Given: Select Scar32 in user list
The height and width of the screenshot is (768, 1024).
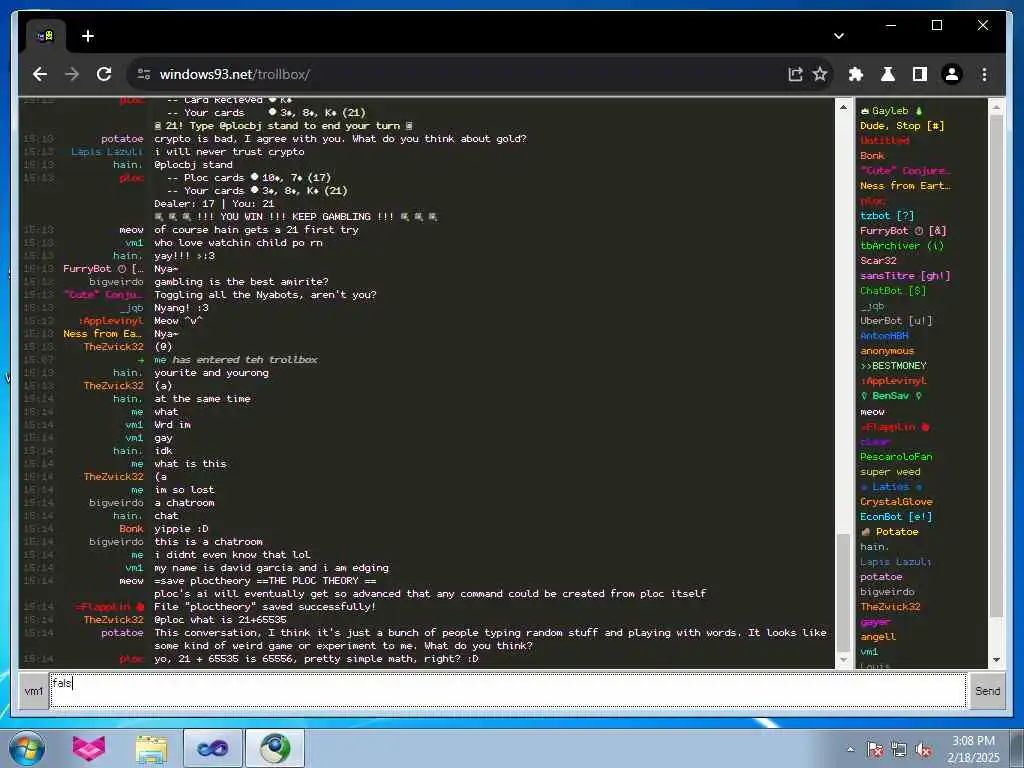Looking at the screenshot, I should click(x=878, y=261).
